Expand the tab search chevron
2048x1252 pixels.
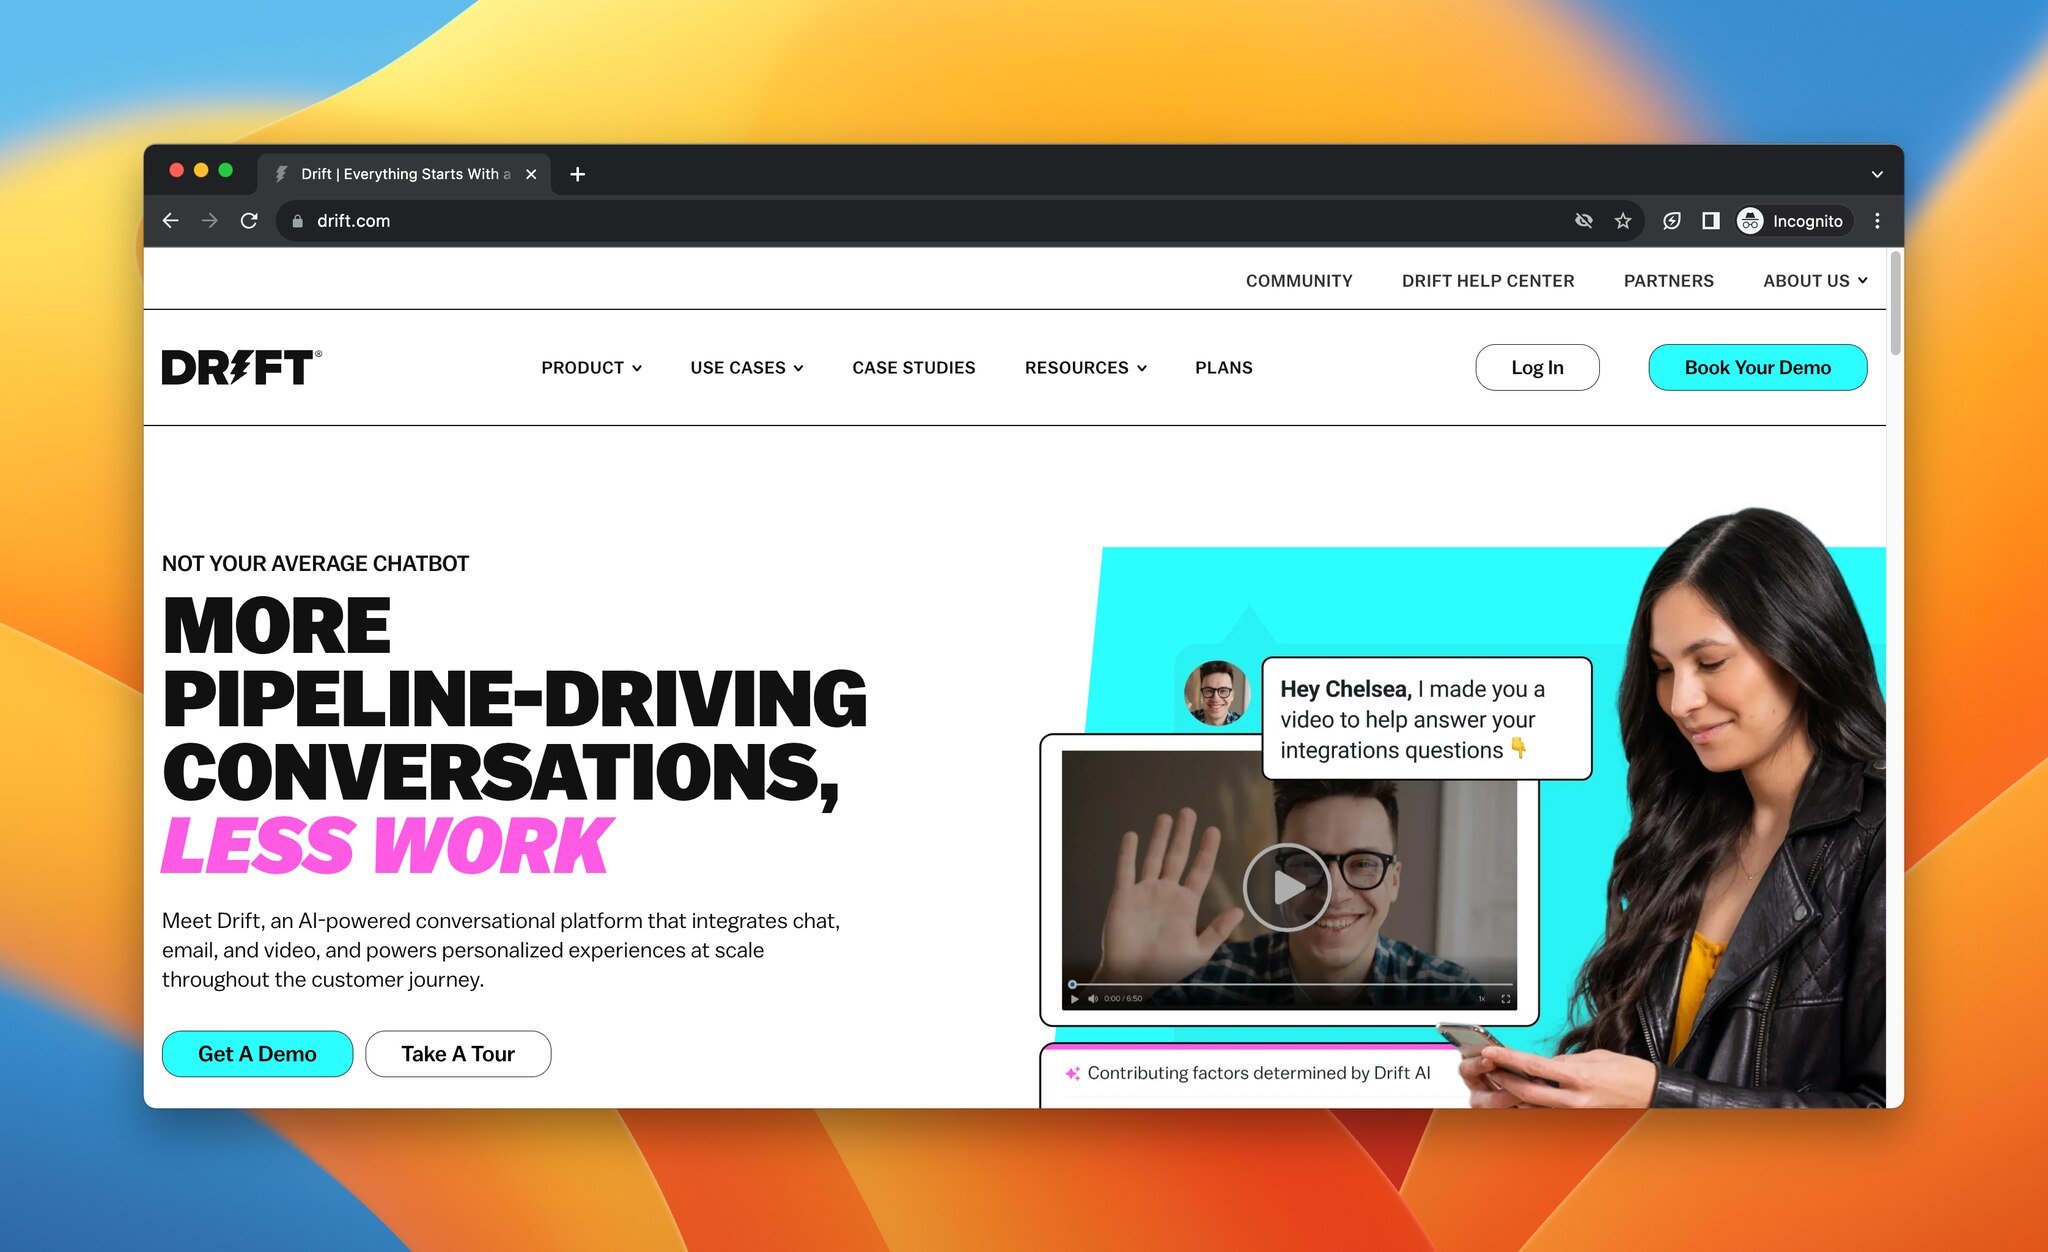(x=1876, y=174)
